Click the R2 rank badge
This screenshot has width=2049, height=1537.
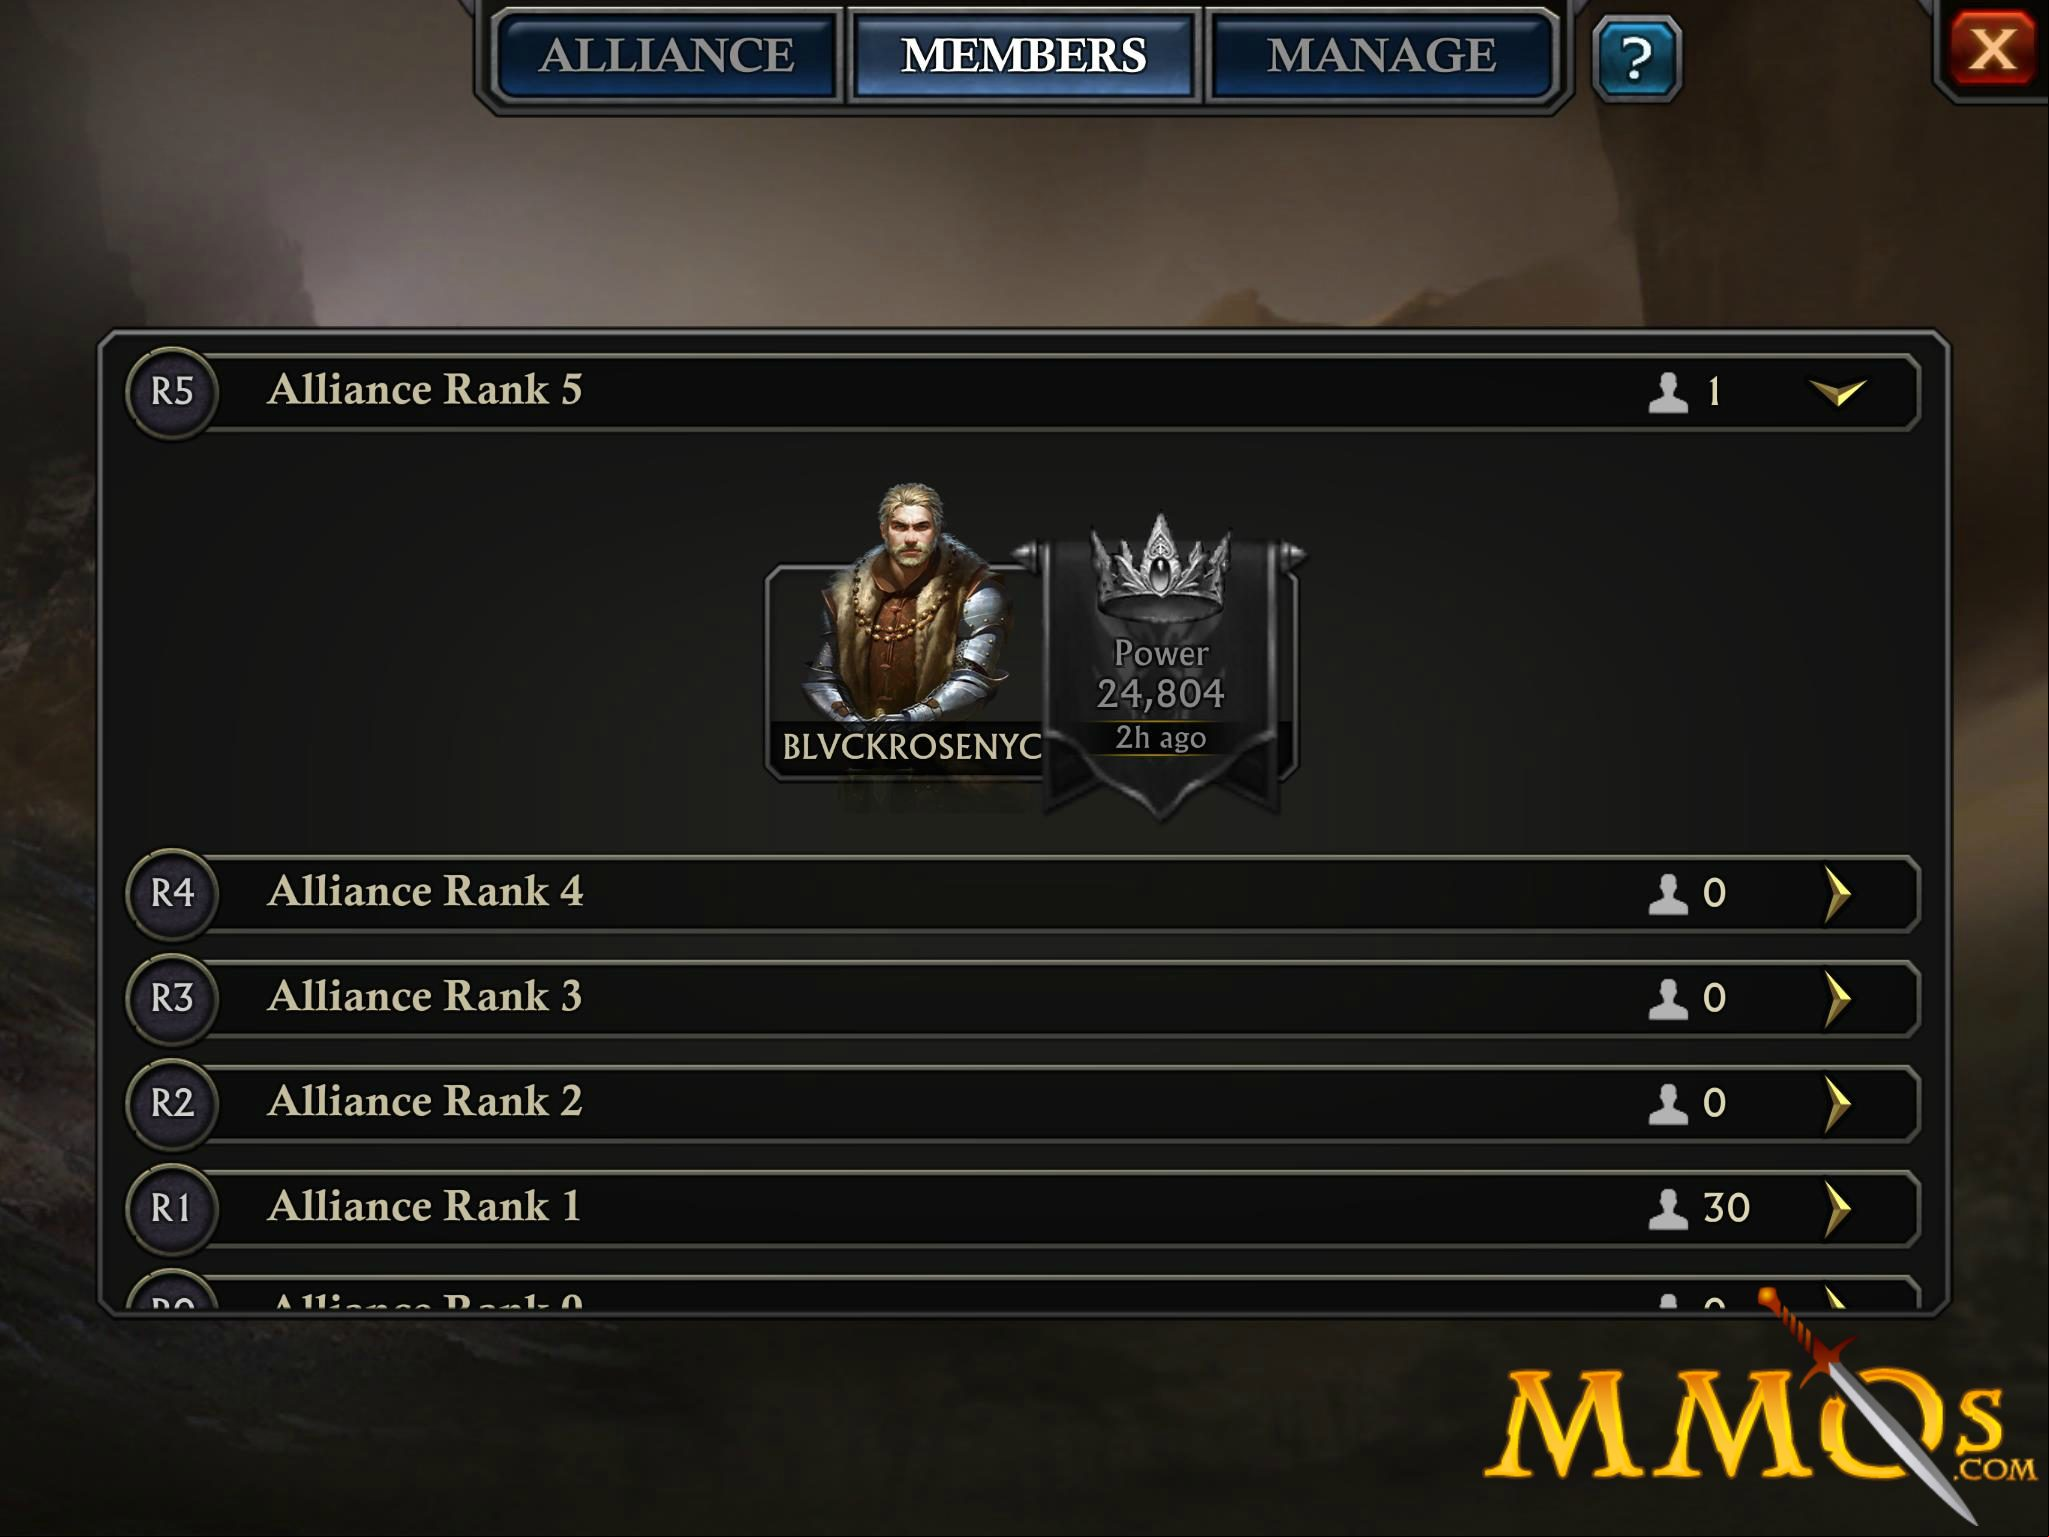click(172, 1103)
